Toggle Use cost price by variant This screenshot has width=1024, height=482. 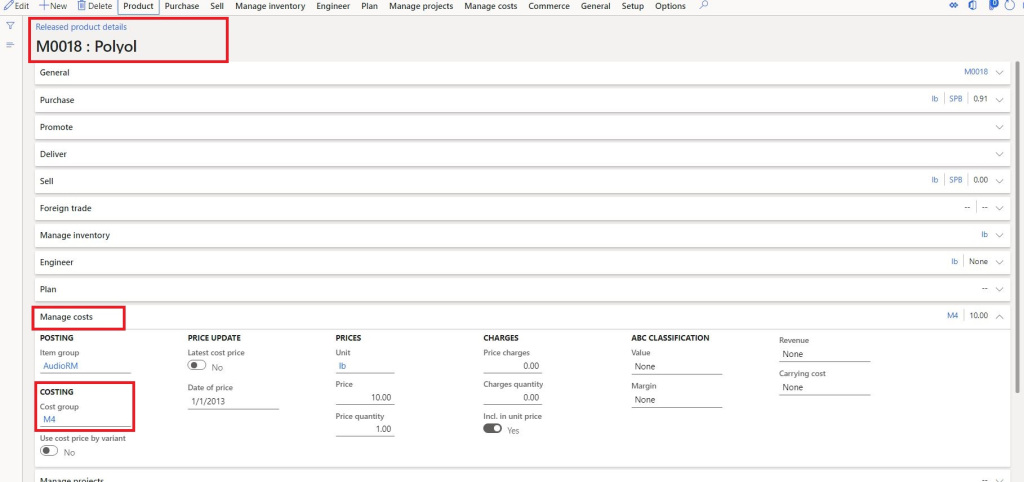50,451
